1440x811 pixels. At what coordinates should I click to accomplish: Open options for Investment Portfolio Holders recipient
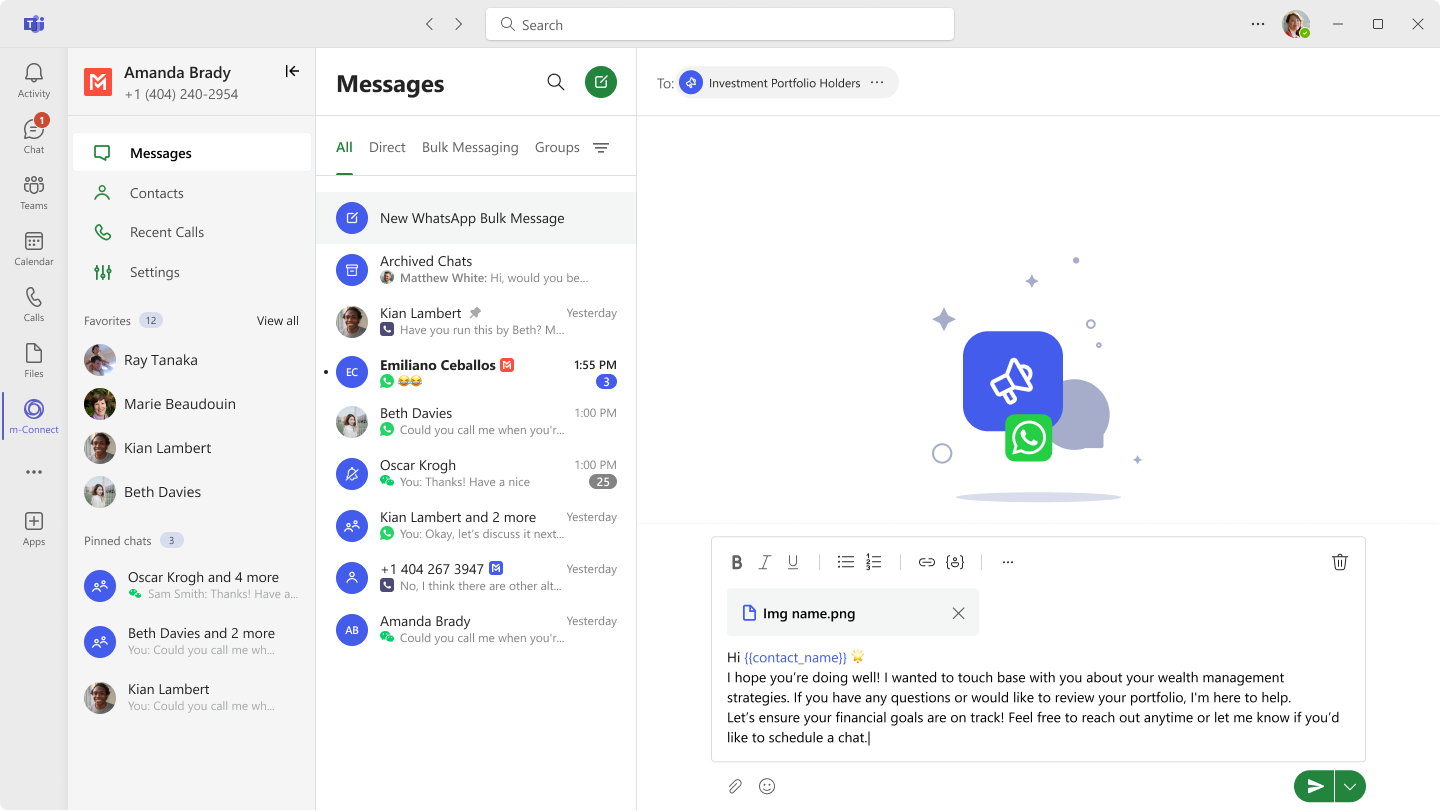877,83
